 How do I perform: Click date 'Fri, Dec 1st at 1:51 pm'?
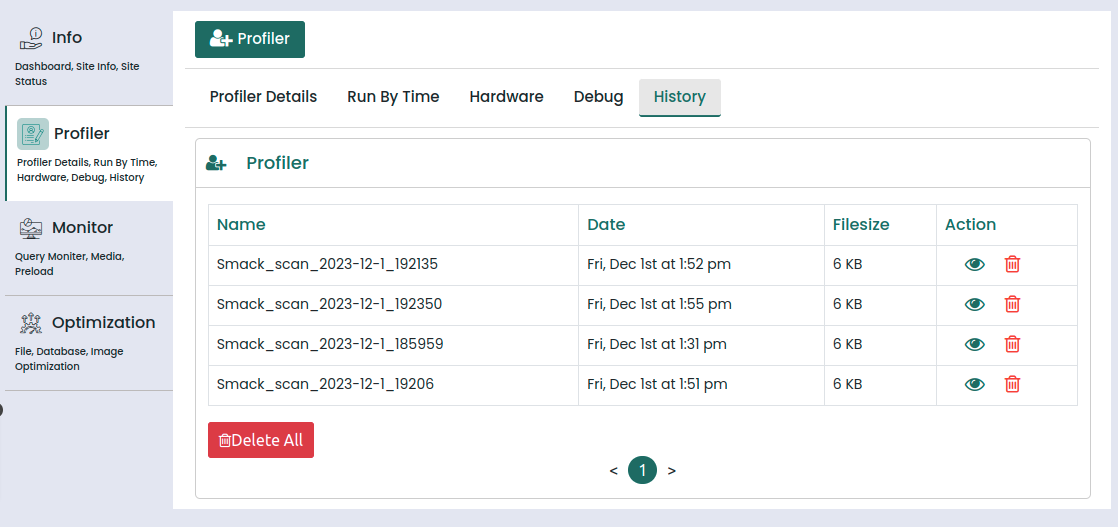pos(657,384)
